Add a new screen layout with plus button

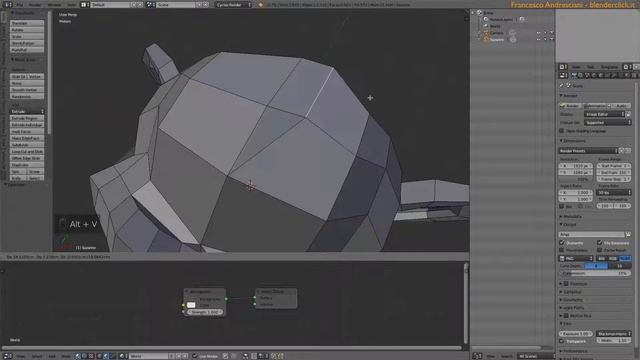[x=133, y=4]
